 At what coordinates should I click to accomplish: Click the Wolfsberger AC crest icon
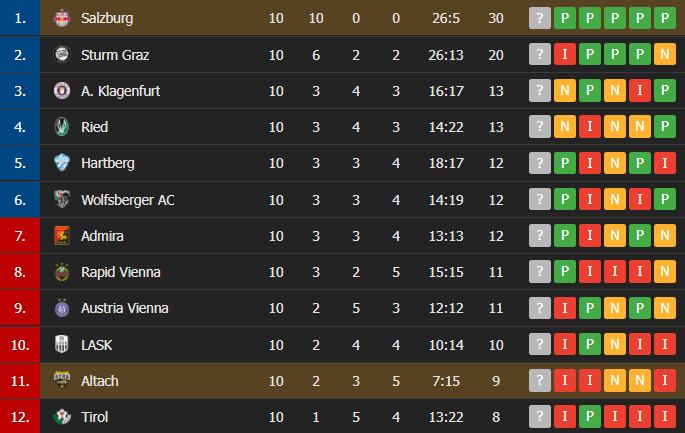(62, 200)
